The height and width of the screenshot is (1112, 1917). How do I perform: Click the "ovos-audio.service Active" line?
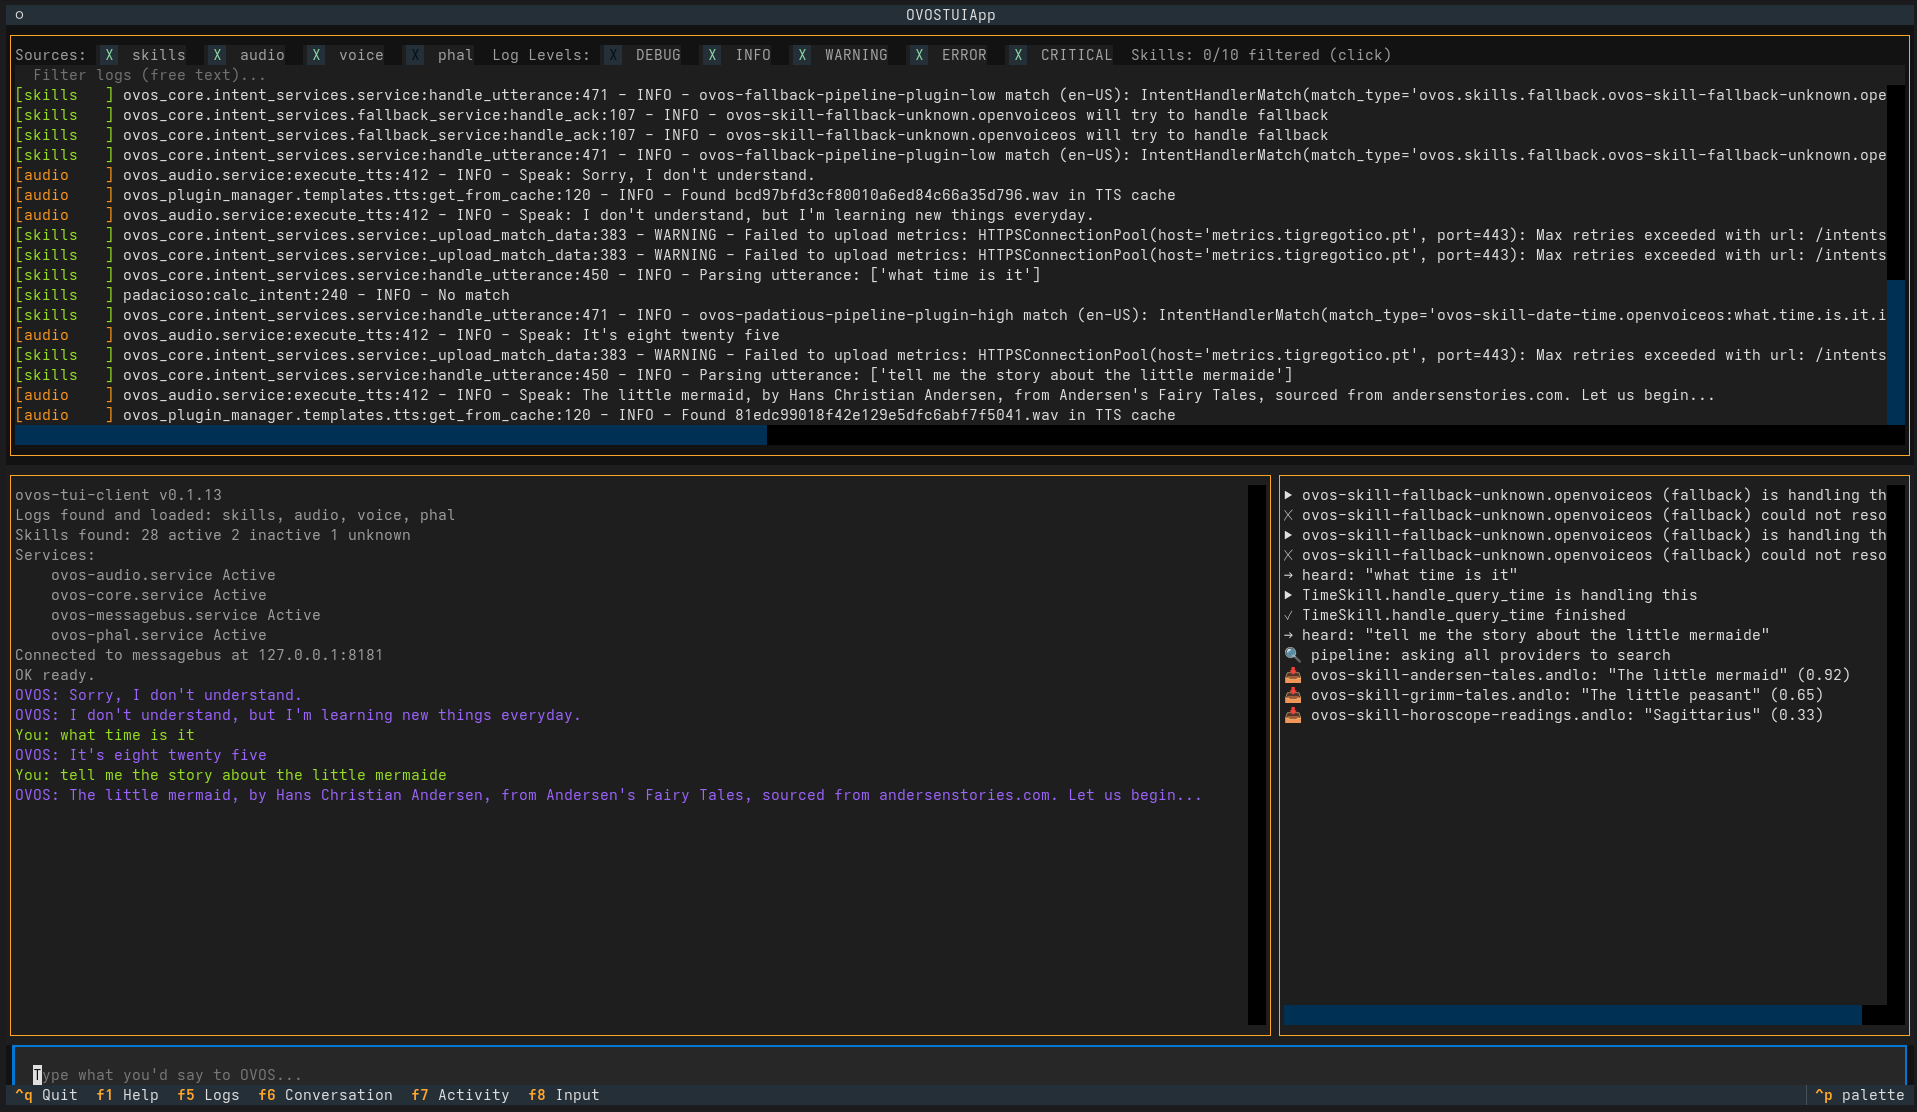click(163, 575)
